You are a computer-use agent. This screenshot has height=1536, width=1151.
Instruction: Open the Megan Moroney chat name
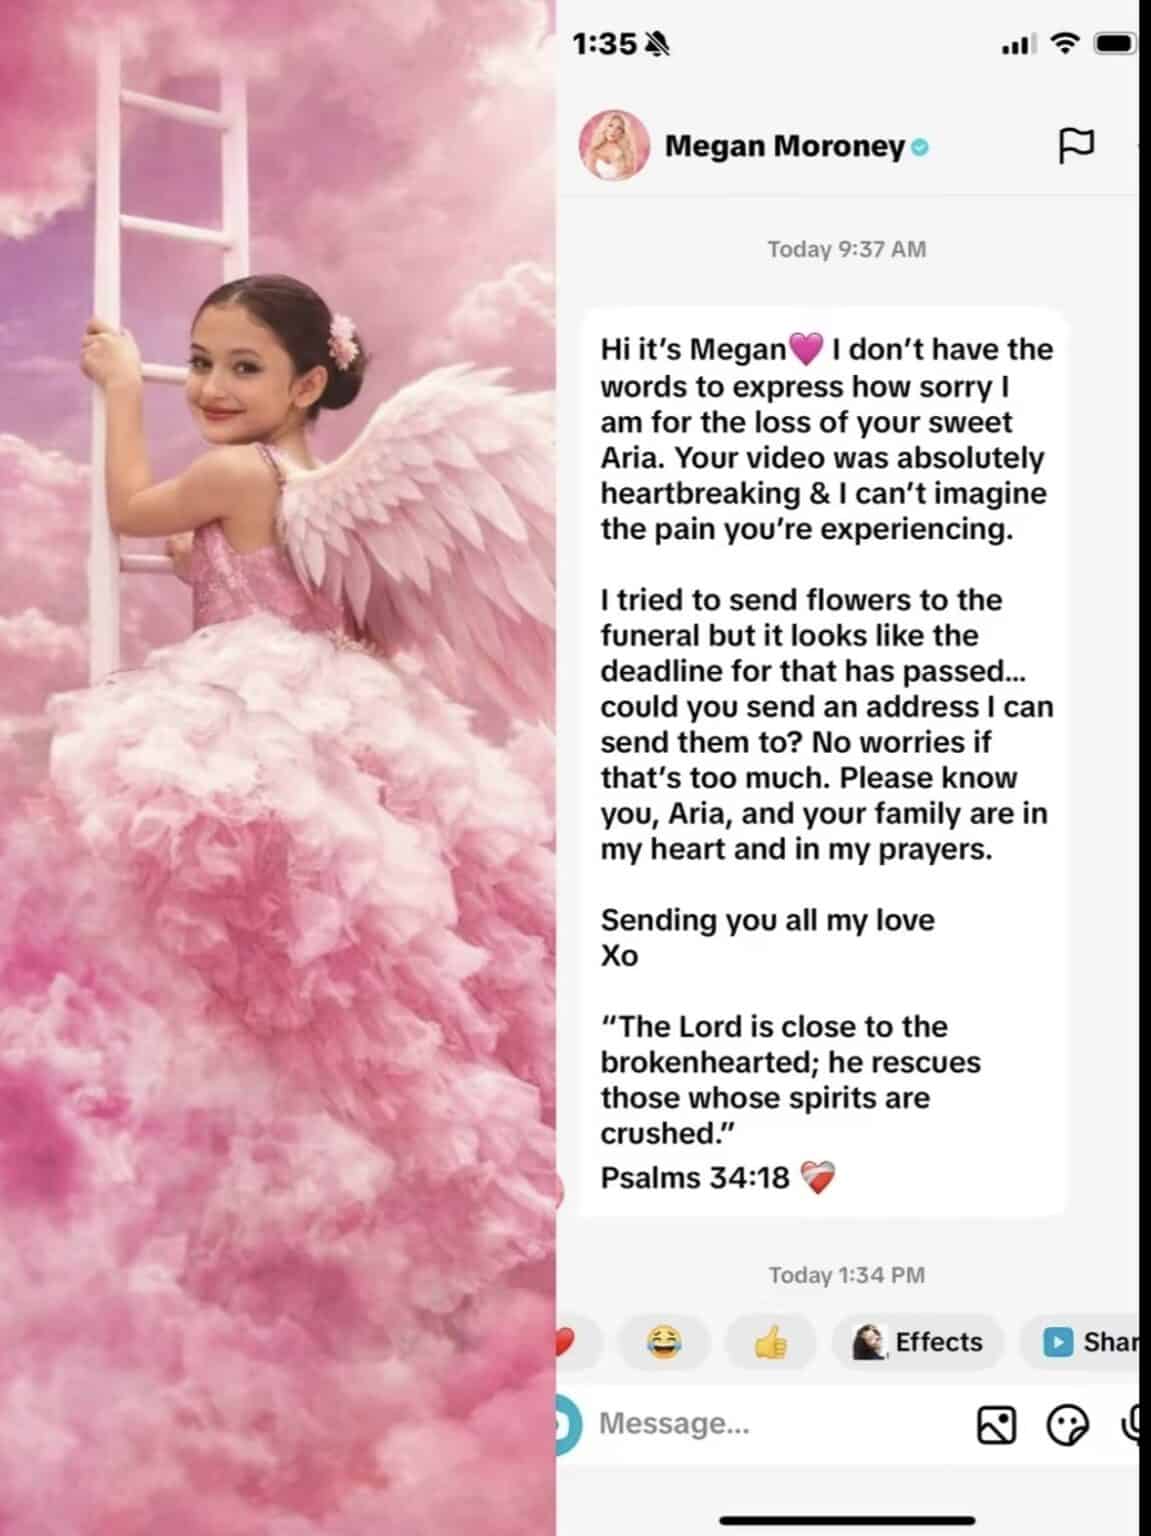(x=785, y=146)
